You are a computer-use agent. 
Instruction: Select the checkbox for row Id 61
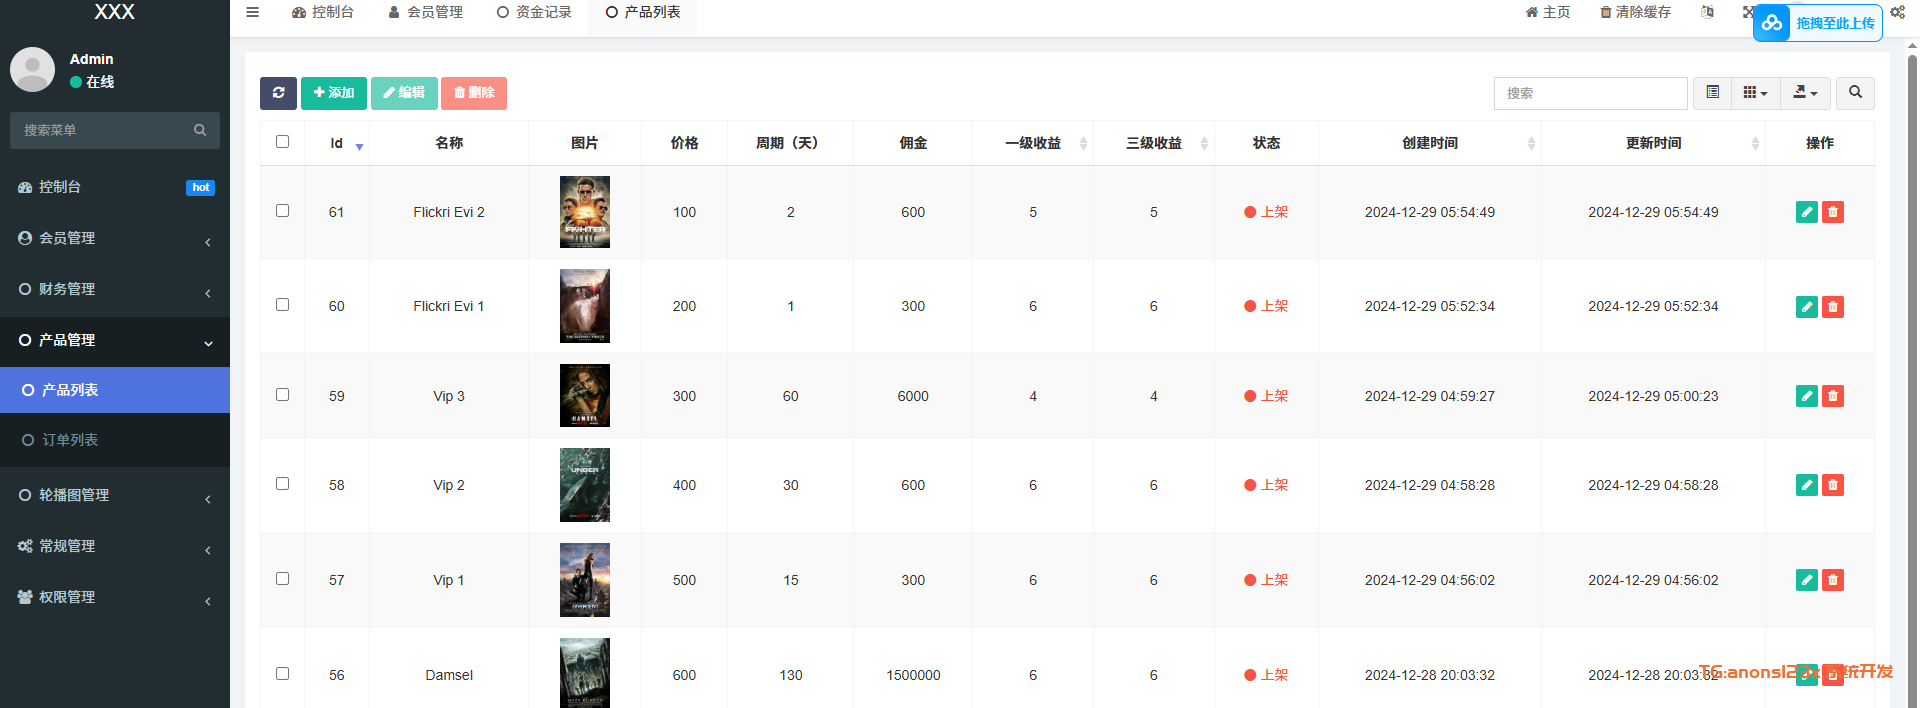click(x=282, y=211)
